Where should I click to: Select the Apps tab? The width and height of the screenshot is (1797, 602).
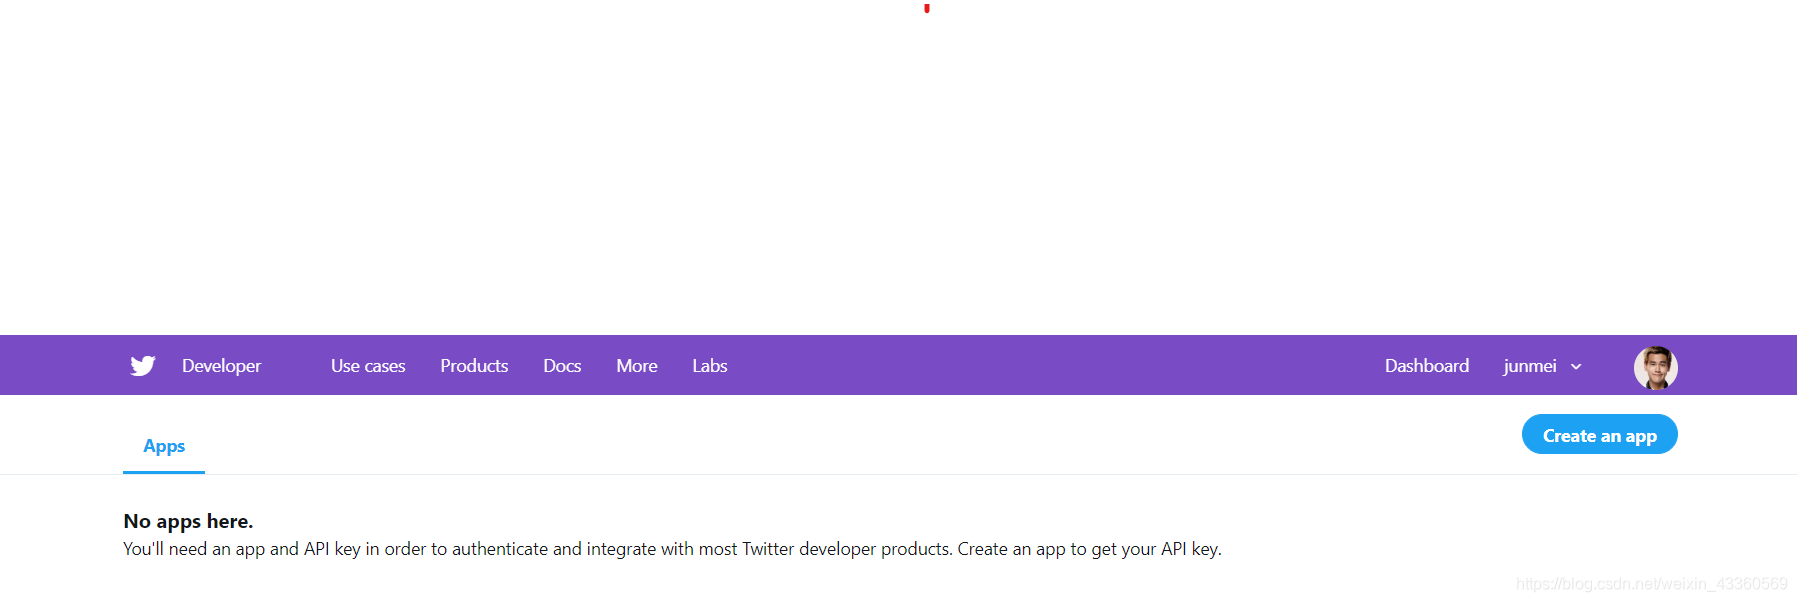[164, 446]
